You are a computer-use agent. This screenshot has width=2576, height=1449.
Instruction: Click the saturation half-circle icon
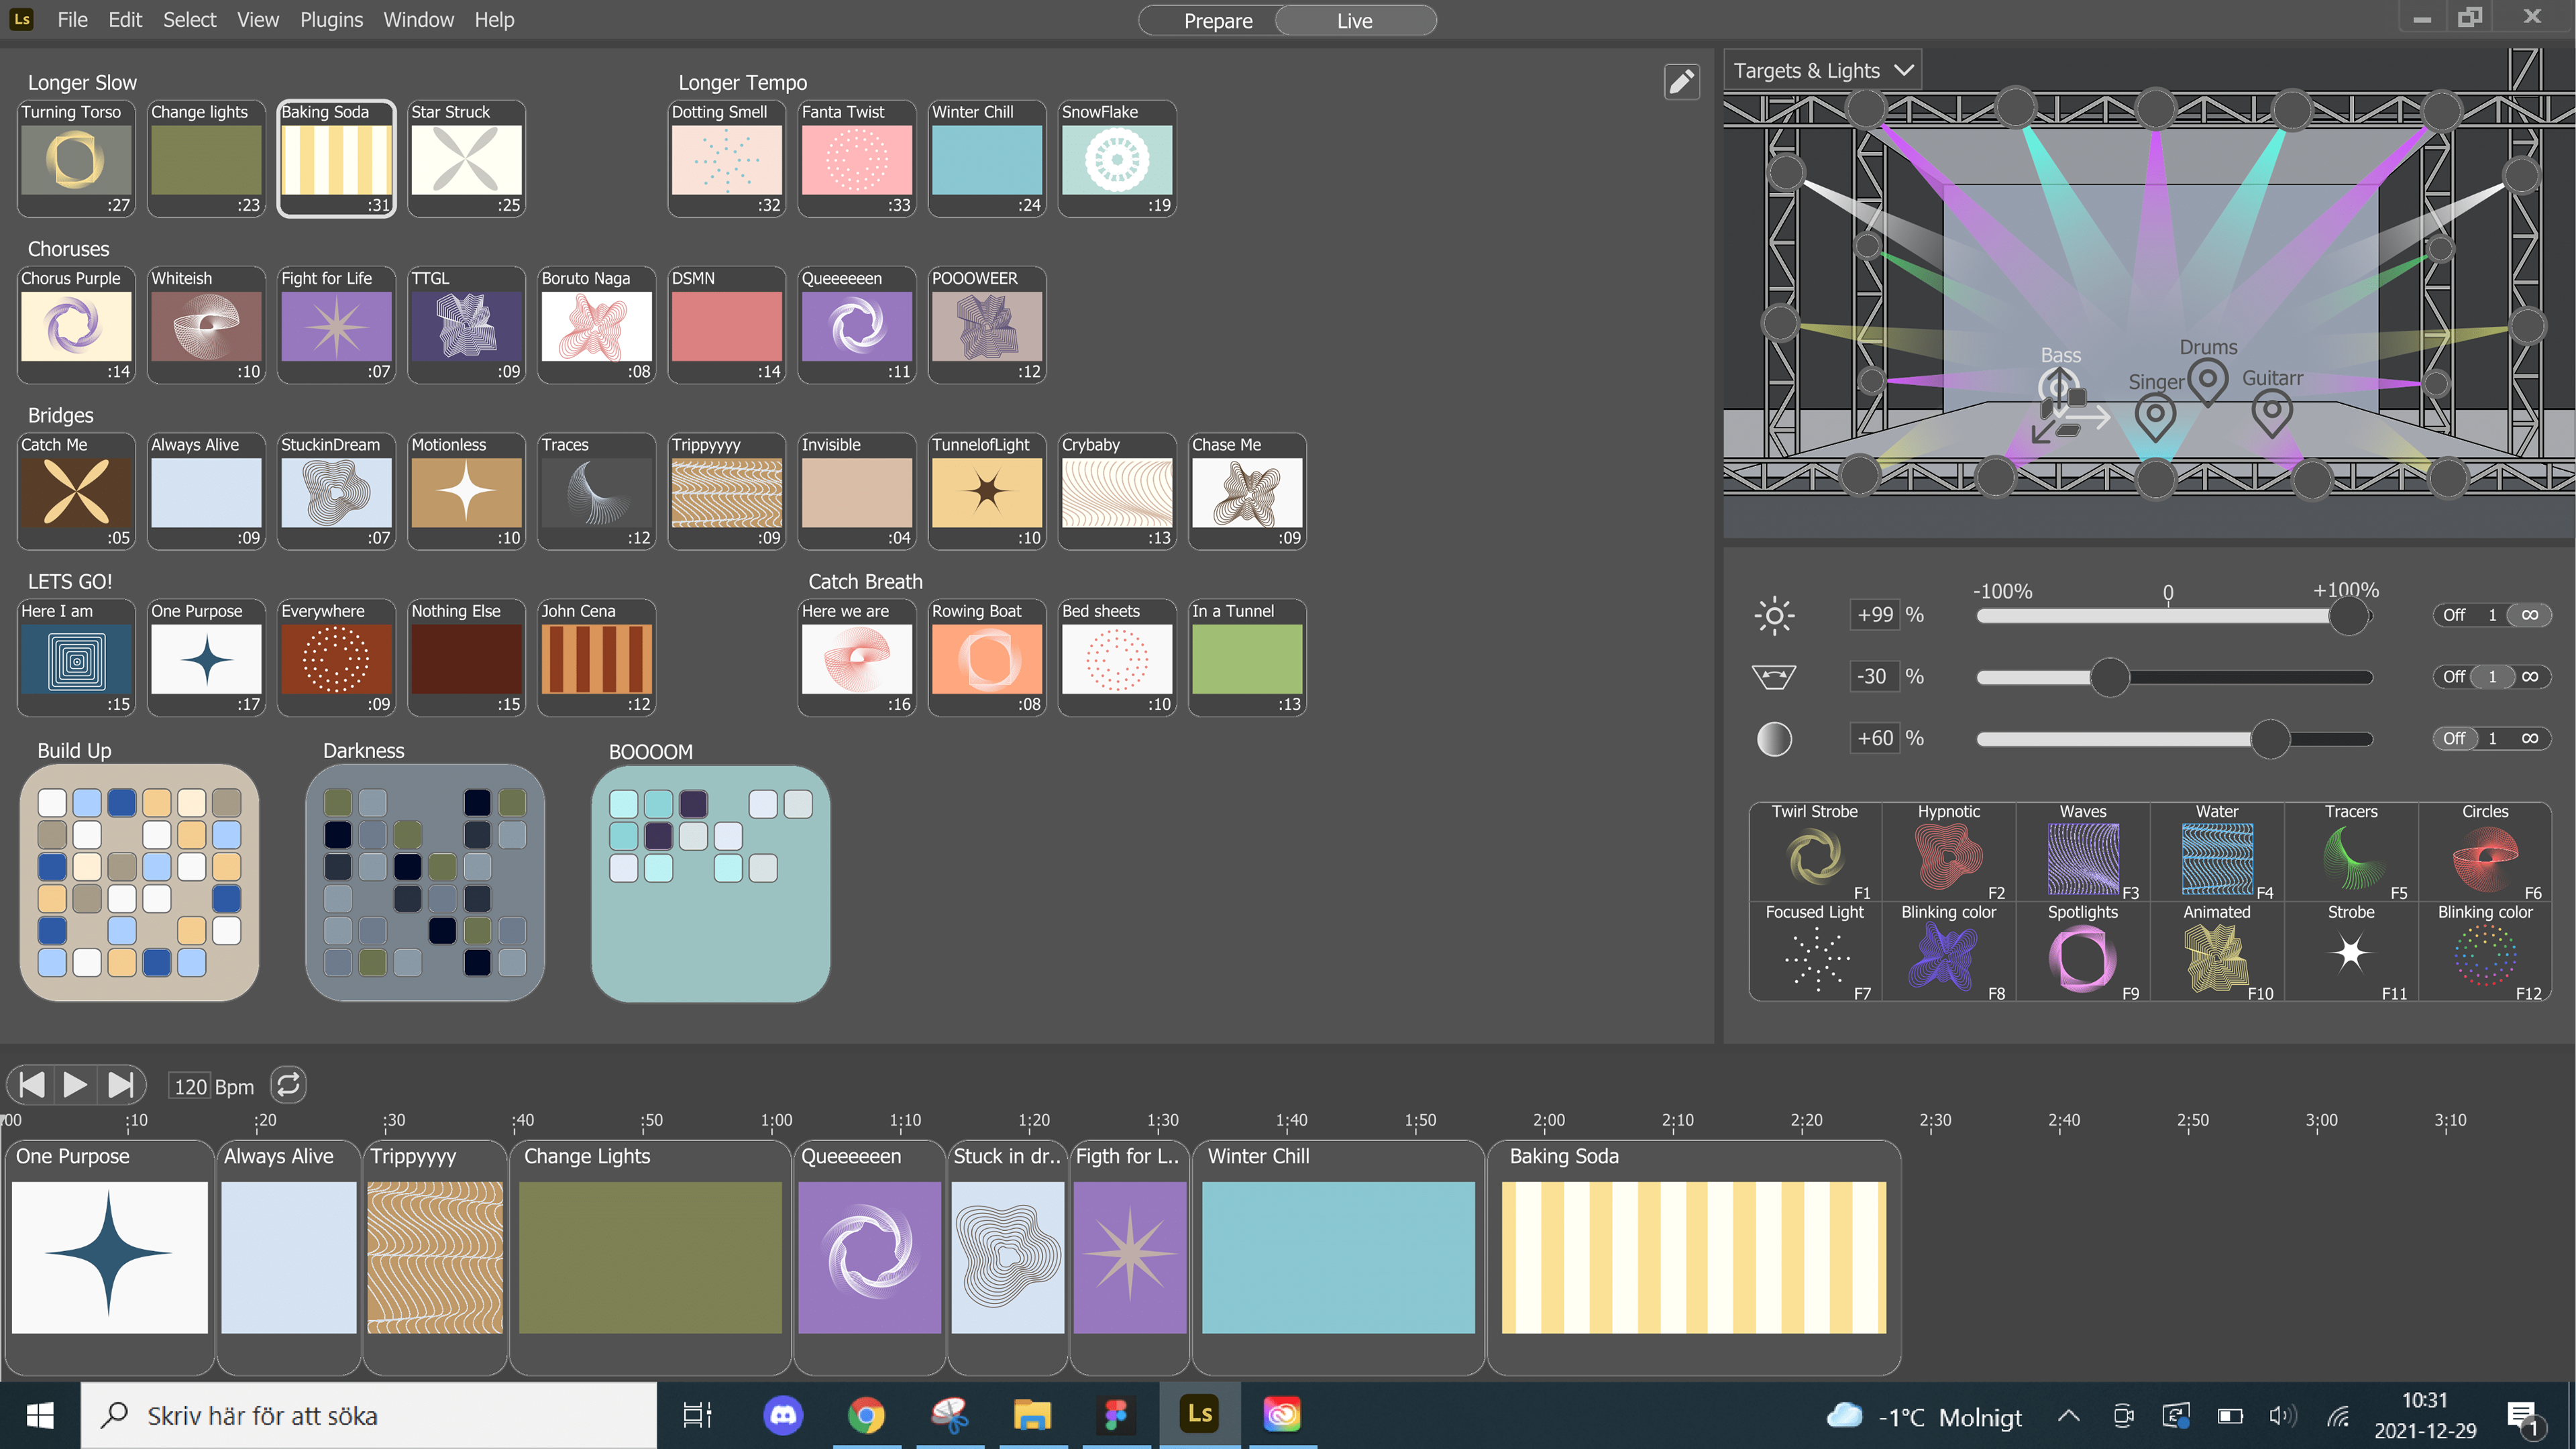(x=1774, y=739)
